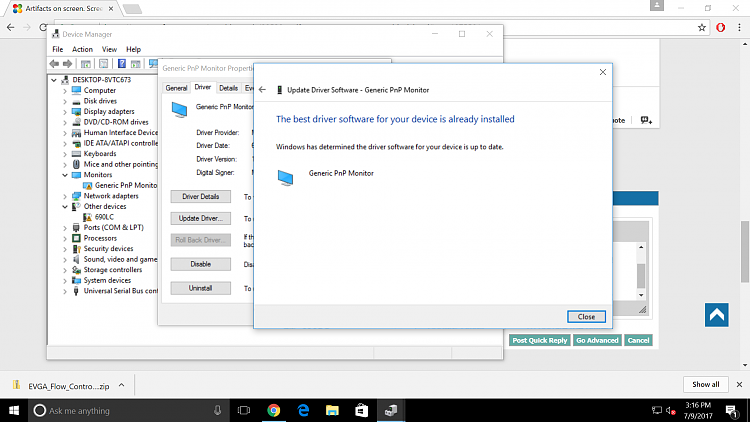Viewport: 750px width, 422px height.
Task: Open Chrome three-dot menu
Action: (739, 28)
